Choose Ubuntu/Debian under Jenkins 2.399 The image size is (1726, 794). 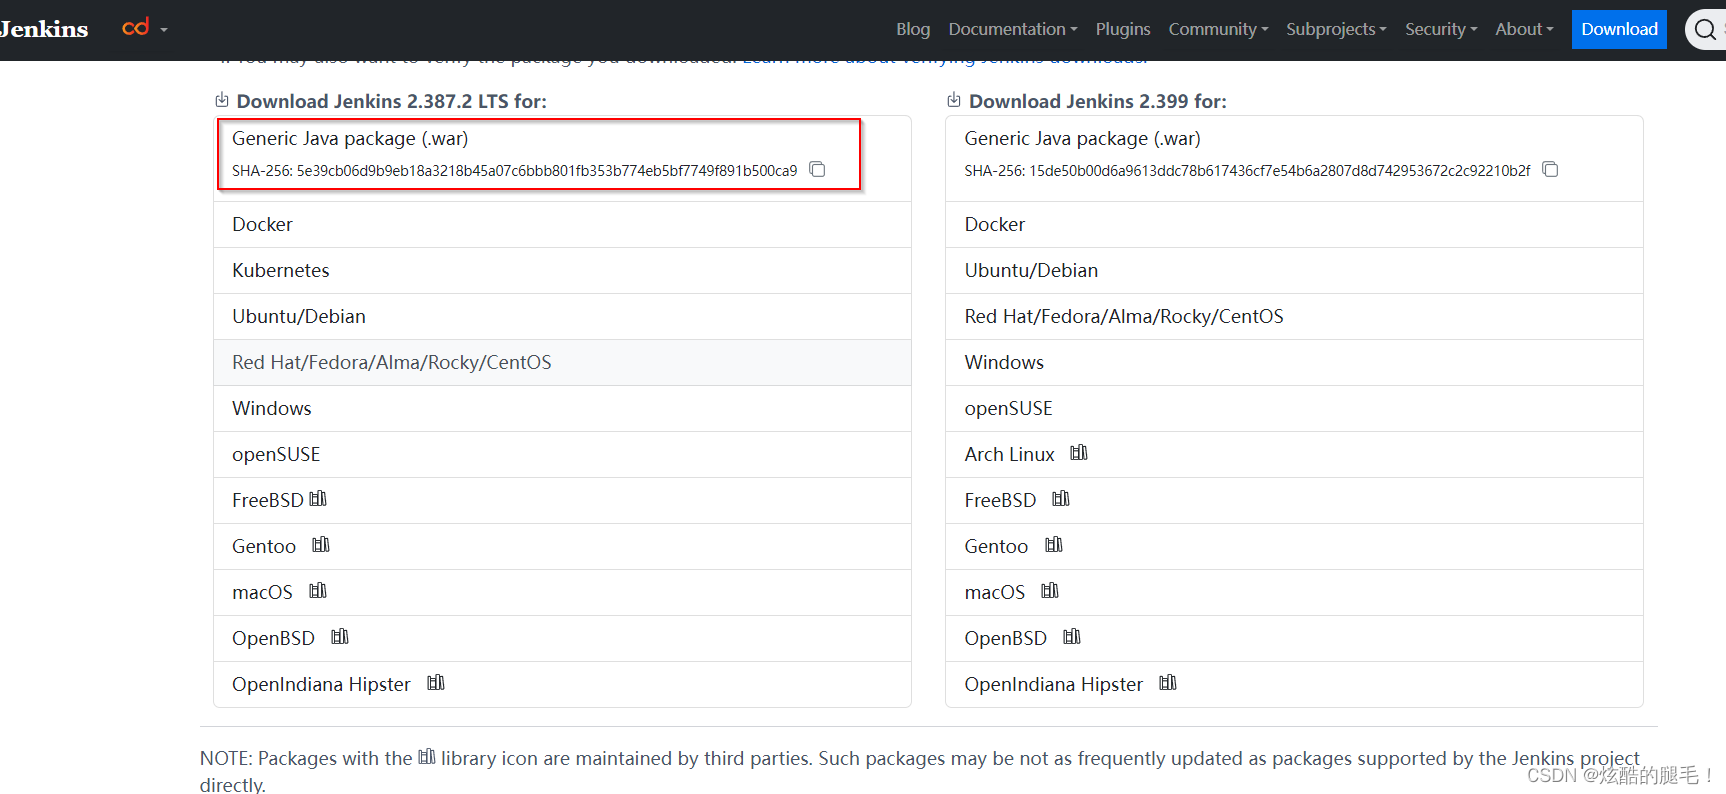(x=1294, y=270)
